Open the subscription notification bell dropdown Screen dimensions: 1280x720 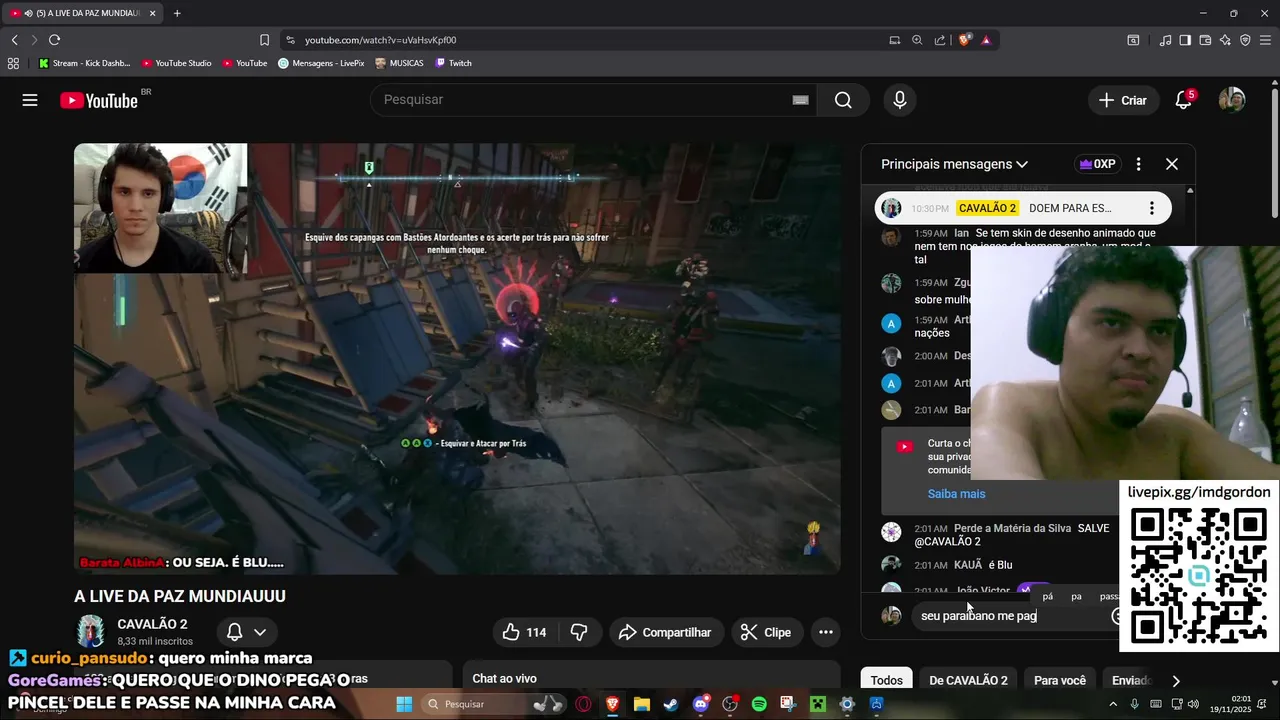246,632
